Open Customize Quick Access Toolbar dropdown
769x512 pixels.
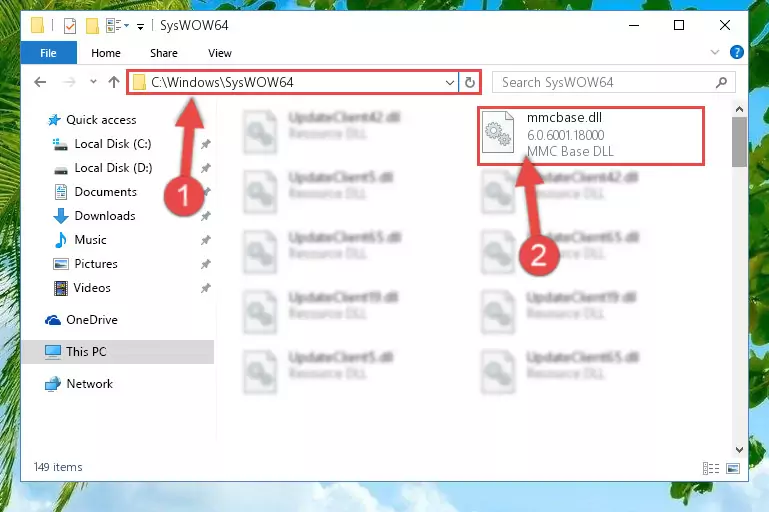[x=140, y=26]
